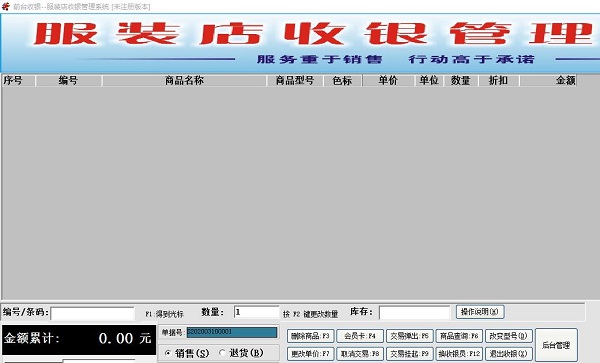Click the 单据号 document number field
The image size is (600, 363).
click(232, 332)
